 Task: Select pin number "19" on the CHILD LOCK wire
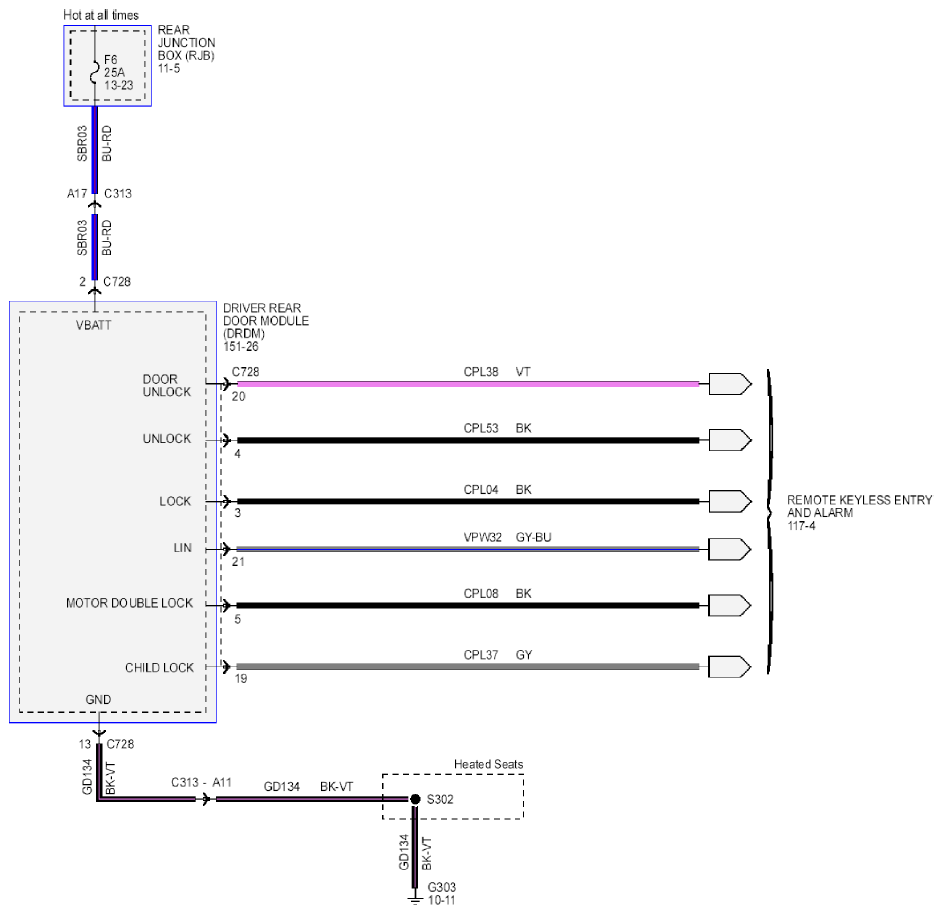[x=241, y=678]
